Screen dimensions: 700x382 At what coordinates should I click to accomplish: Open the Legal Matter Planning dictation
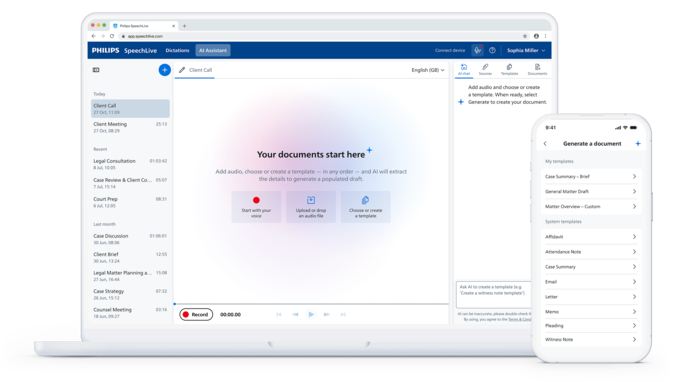pyautogui.click(x=130, y=276)
